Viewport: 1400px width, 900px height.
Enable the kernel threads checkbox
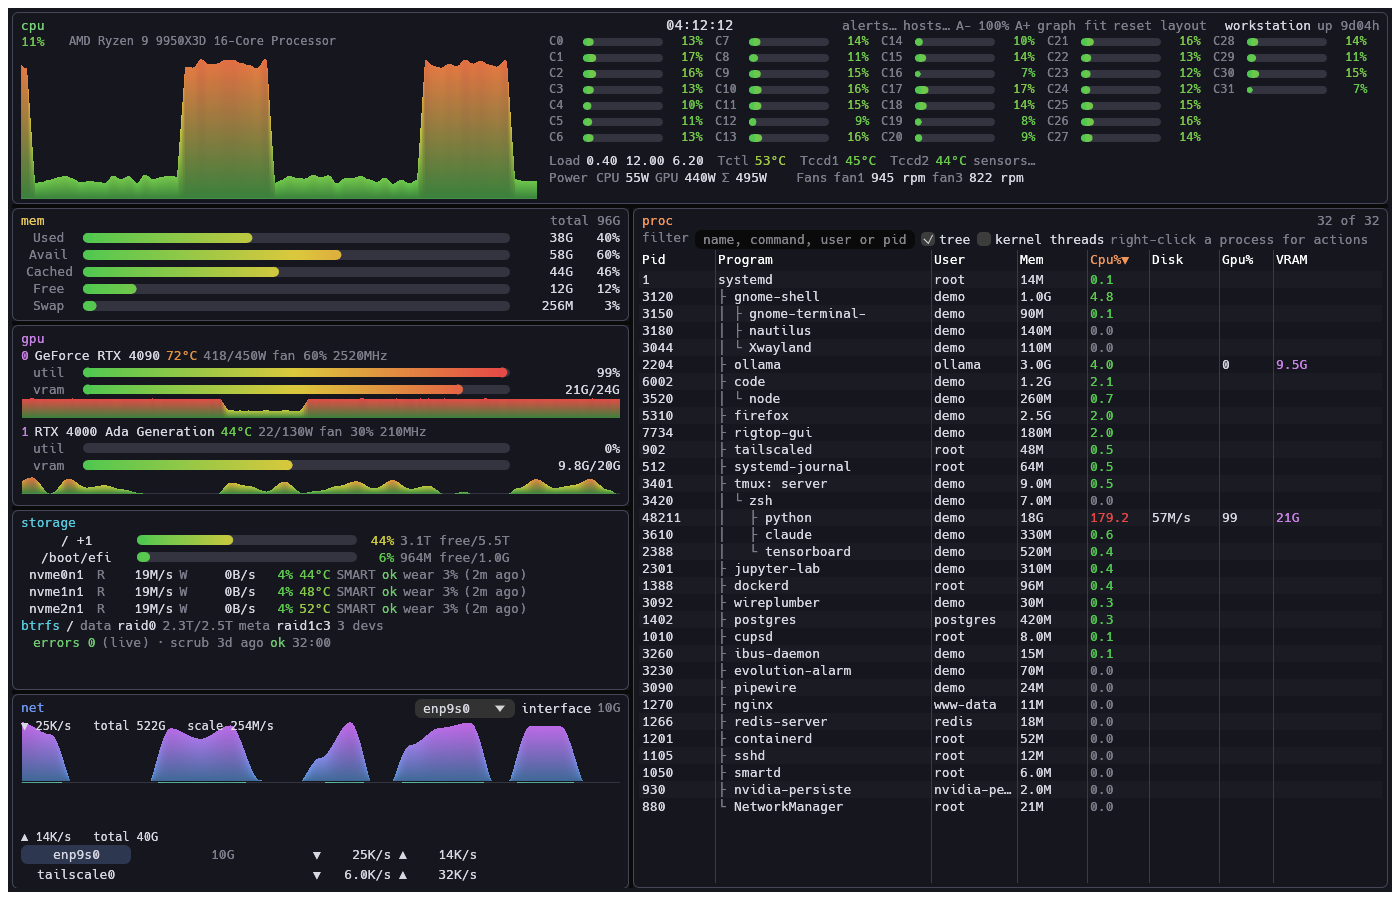[x=984, y=239]
